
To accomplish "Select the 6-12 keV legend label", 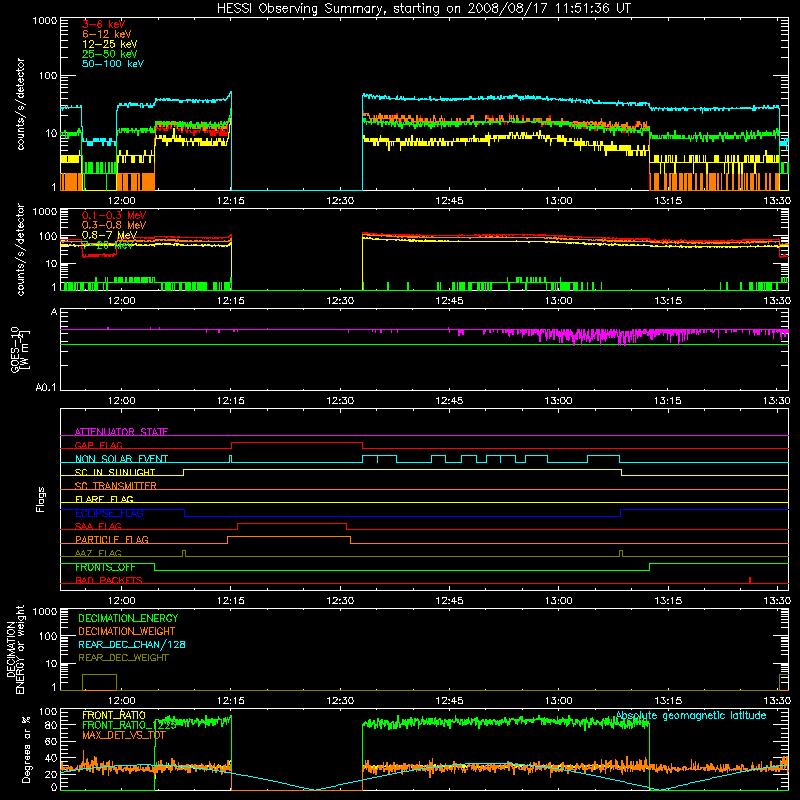I will [107, 34].
